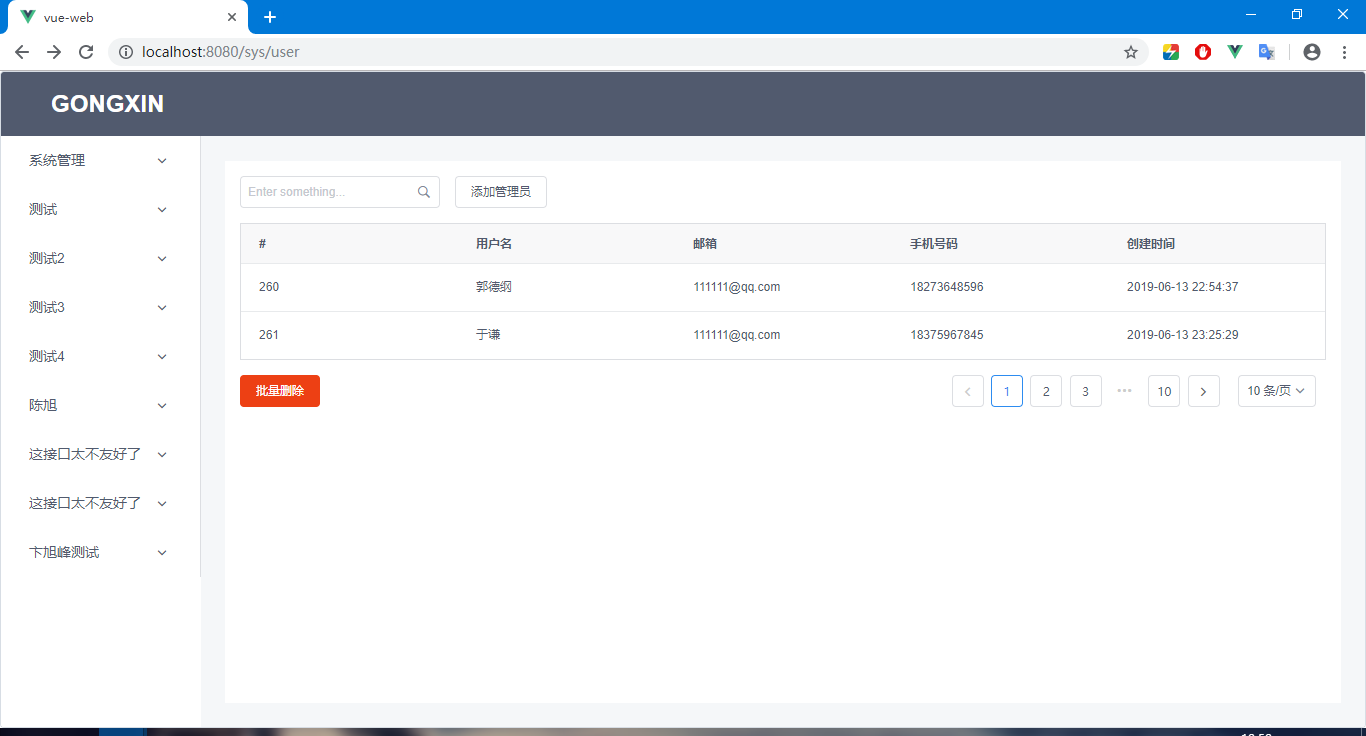Click phone number 18375967845
This screenshot has width=1366, height=736.
pyautogui.click(x=947, y=335)
